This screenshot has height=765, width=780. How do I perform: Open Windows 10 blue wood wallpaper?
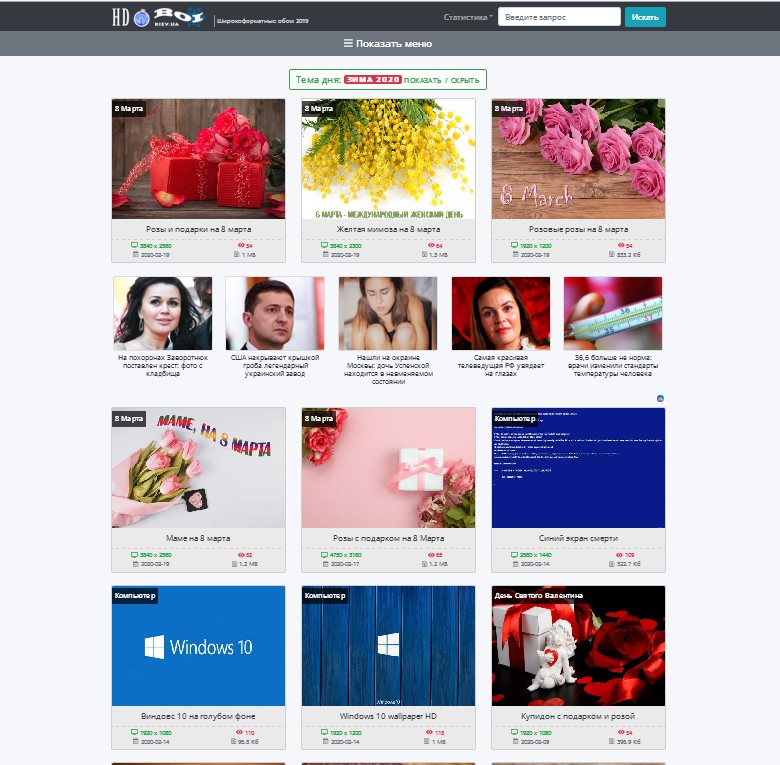click(389, 646)
